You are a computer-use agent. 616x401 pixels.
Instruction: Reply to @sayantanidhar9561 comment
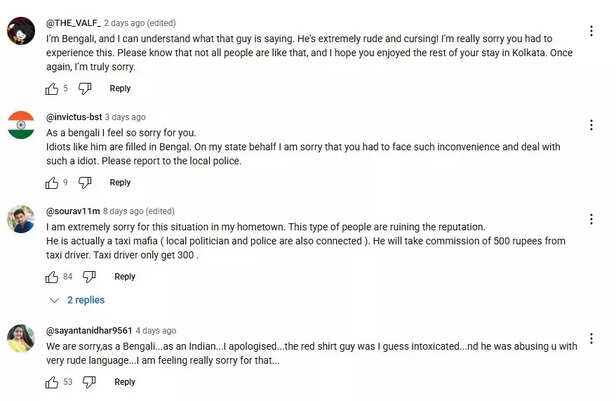125,382
